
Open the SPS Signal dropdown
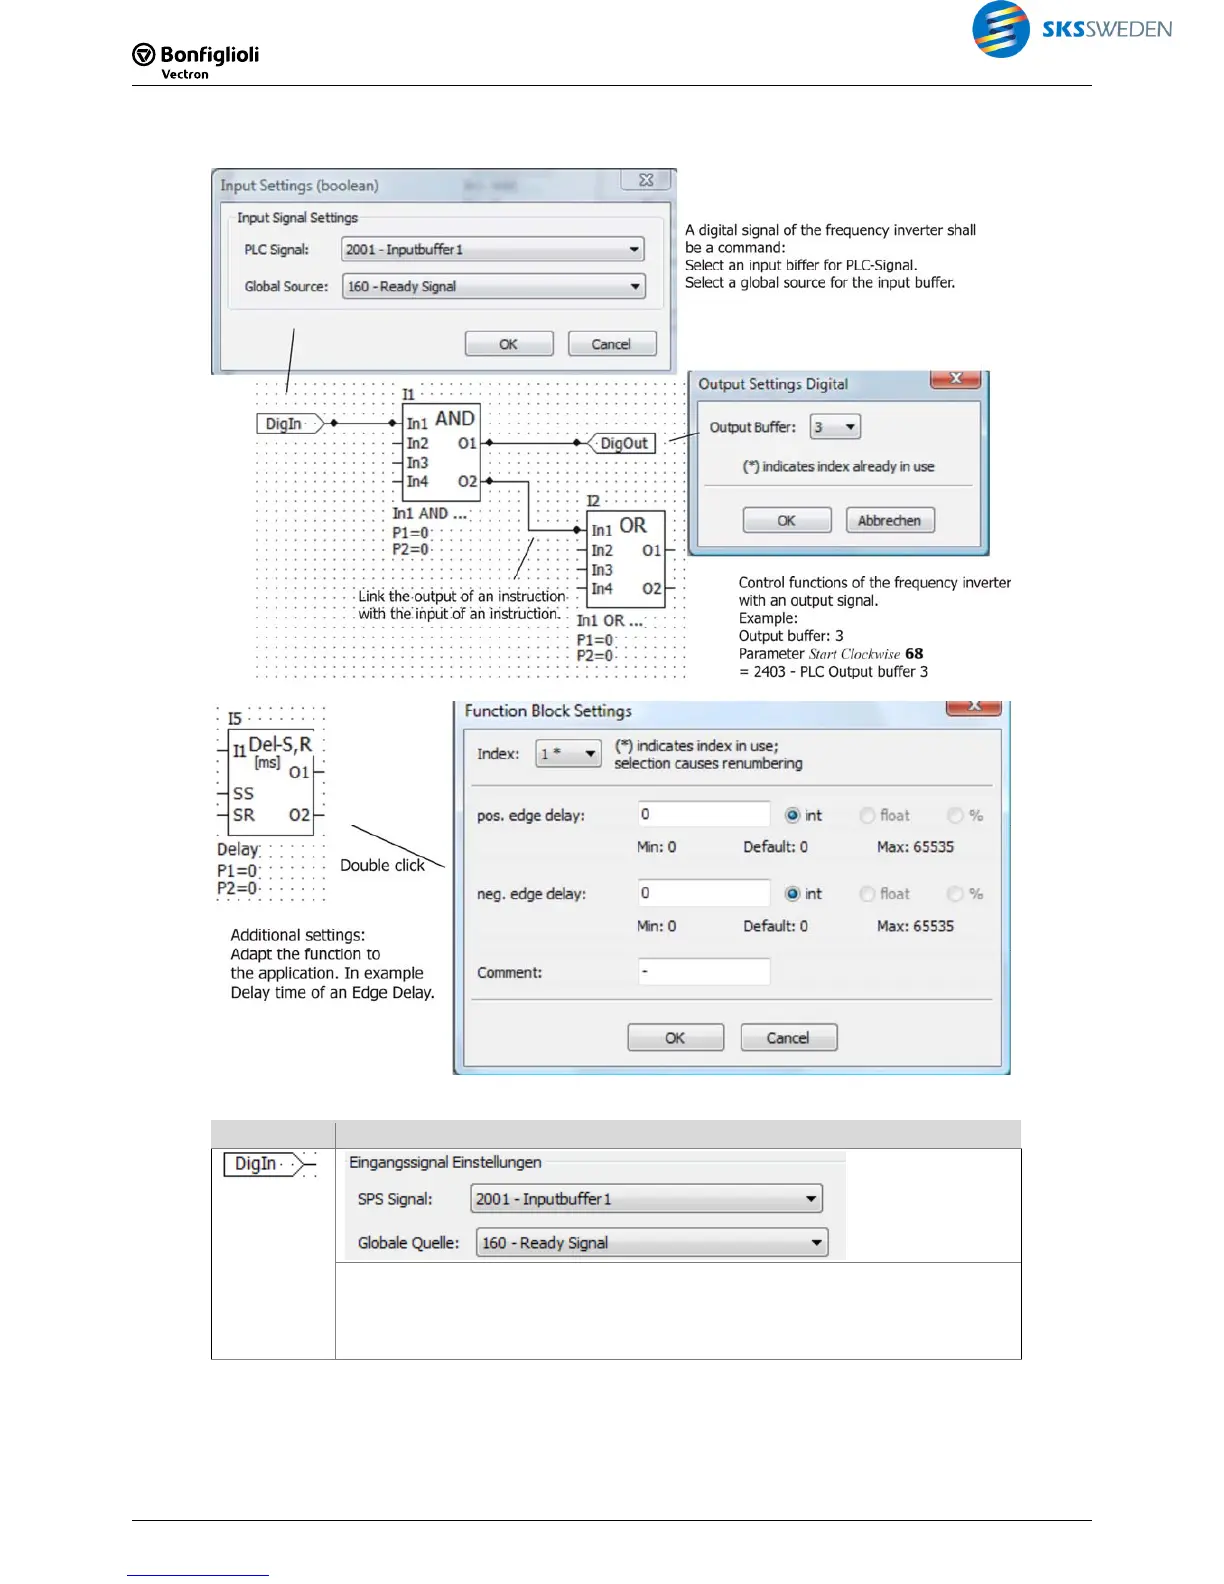646,1198
